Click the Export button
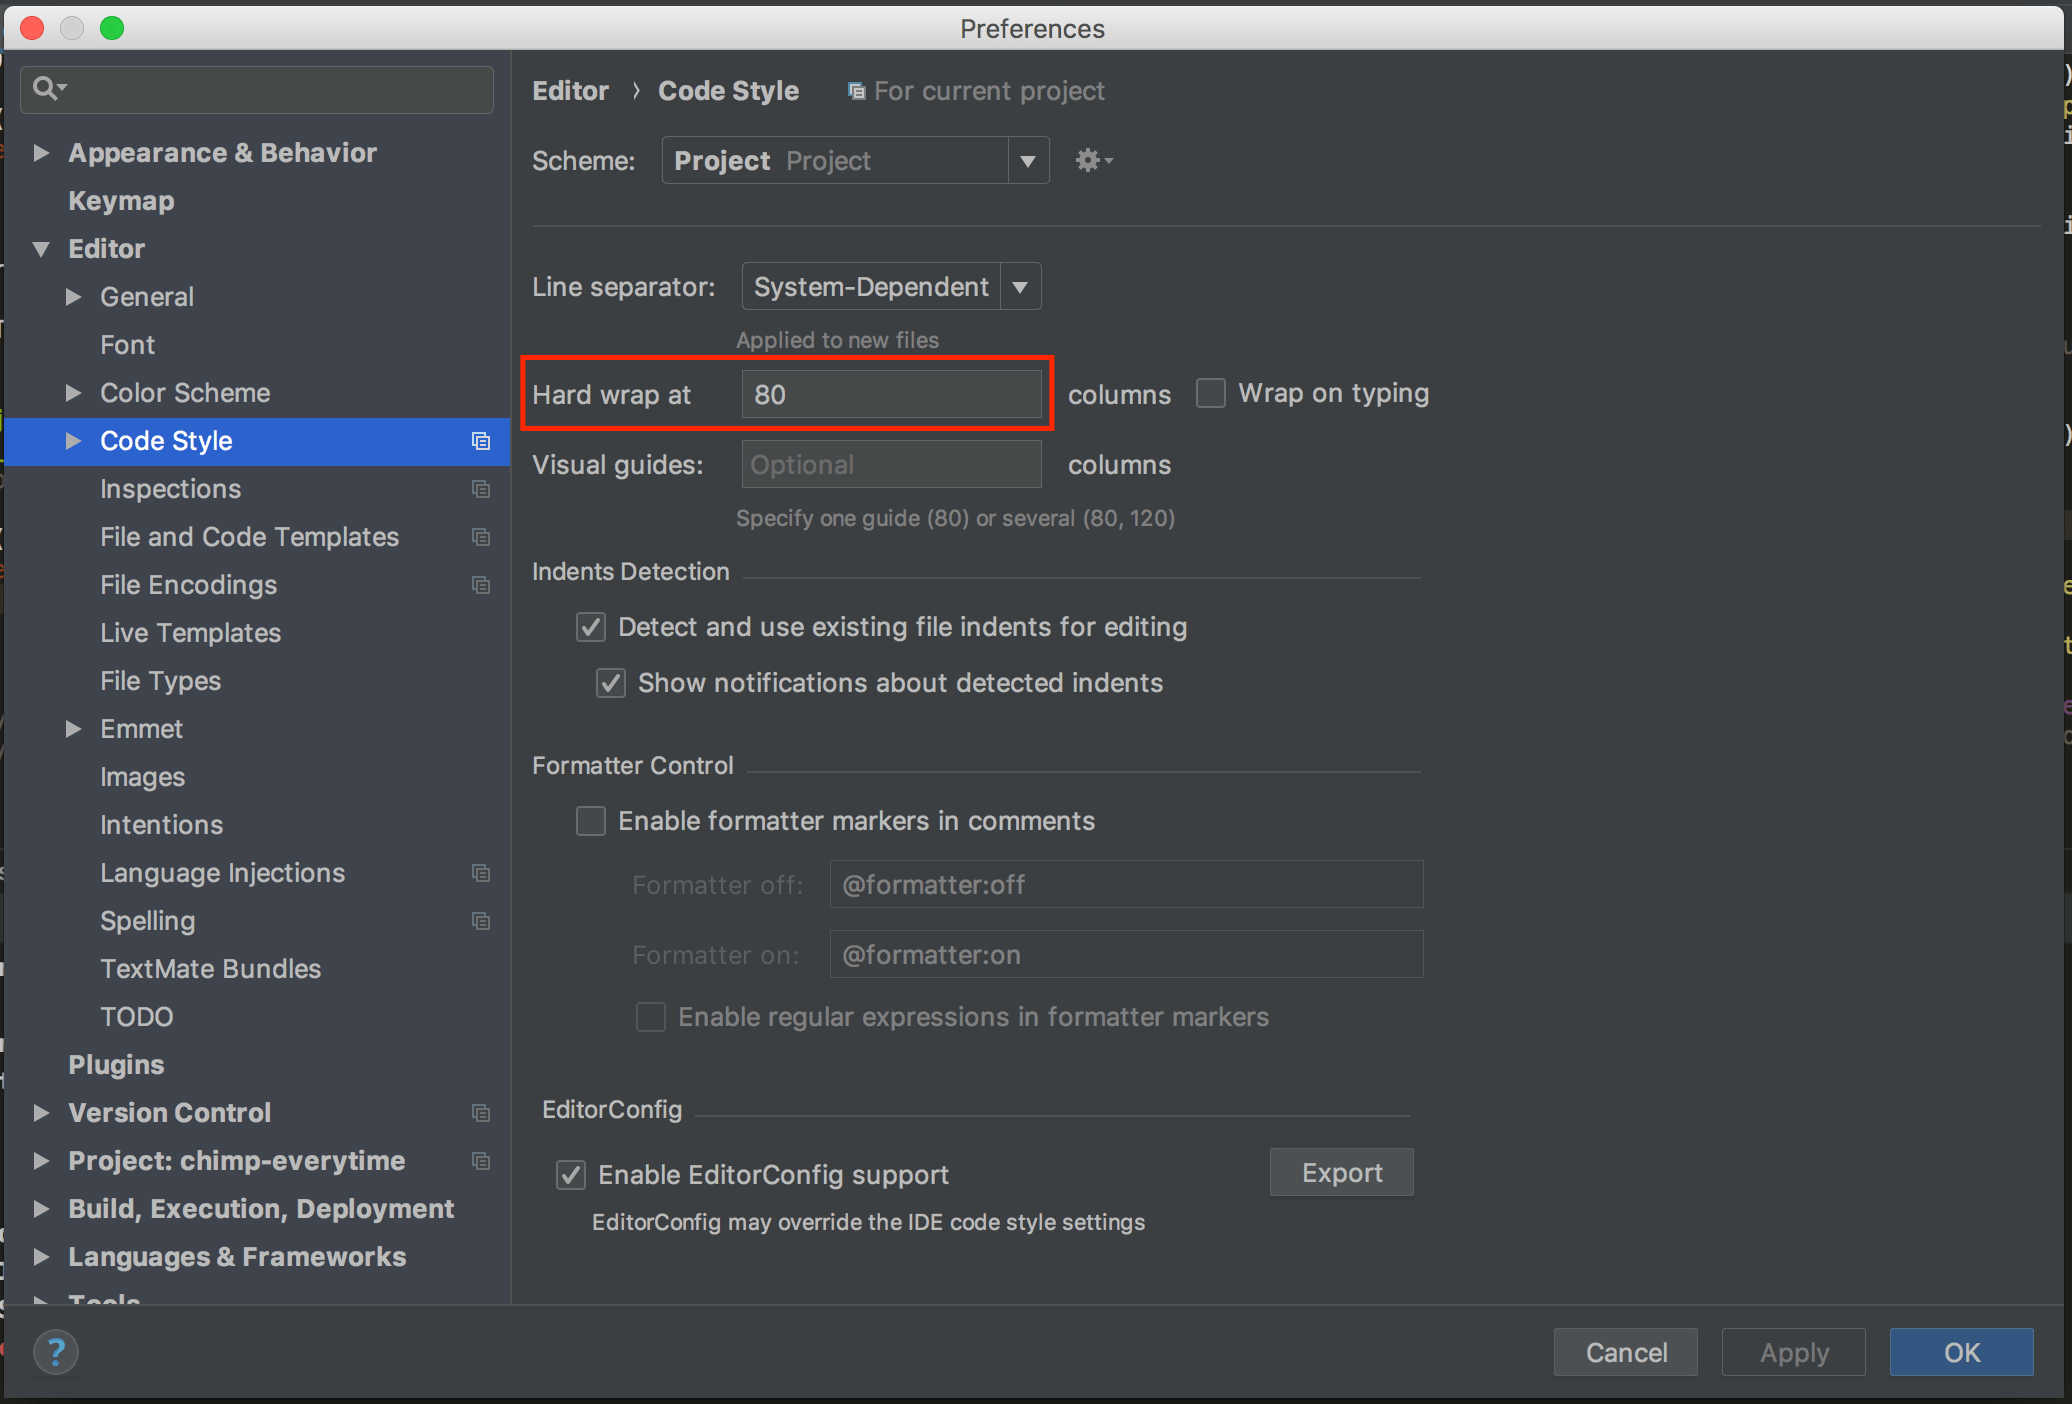Image resolution: width=2072 pixels, height=1404 pixels. pos(1341,1172)
